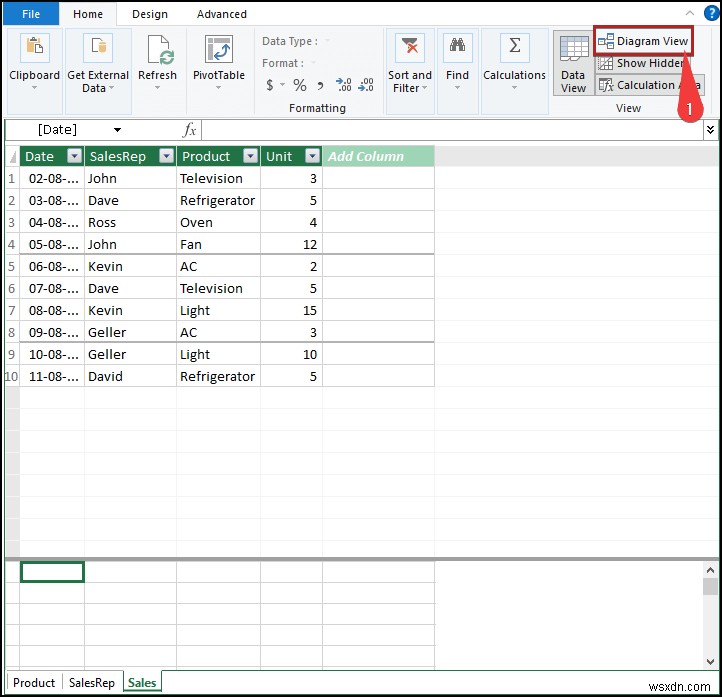This screenshot has width=722, height=697.
Task: Click the formula bar input field
Action: (x=452, y=130)
